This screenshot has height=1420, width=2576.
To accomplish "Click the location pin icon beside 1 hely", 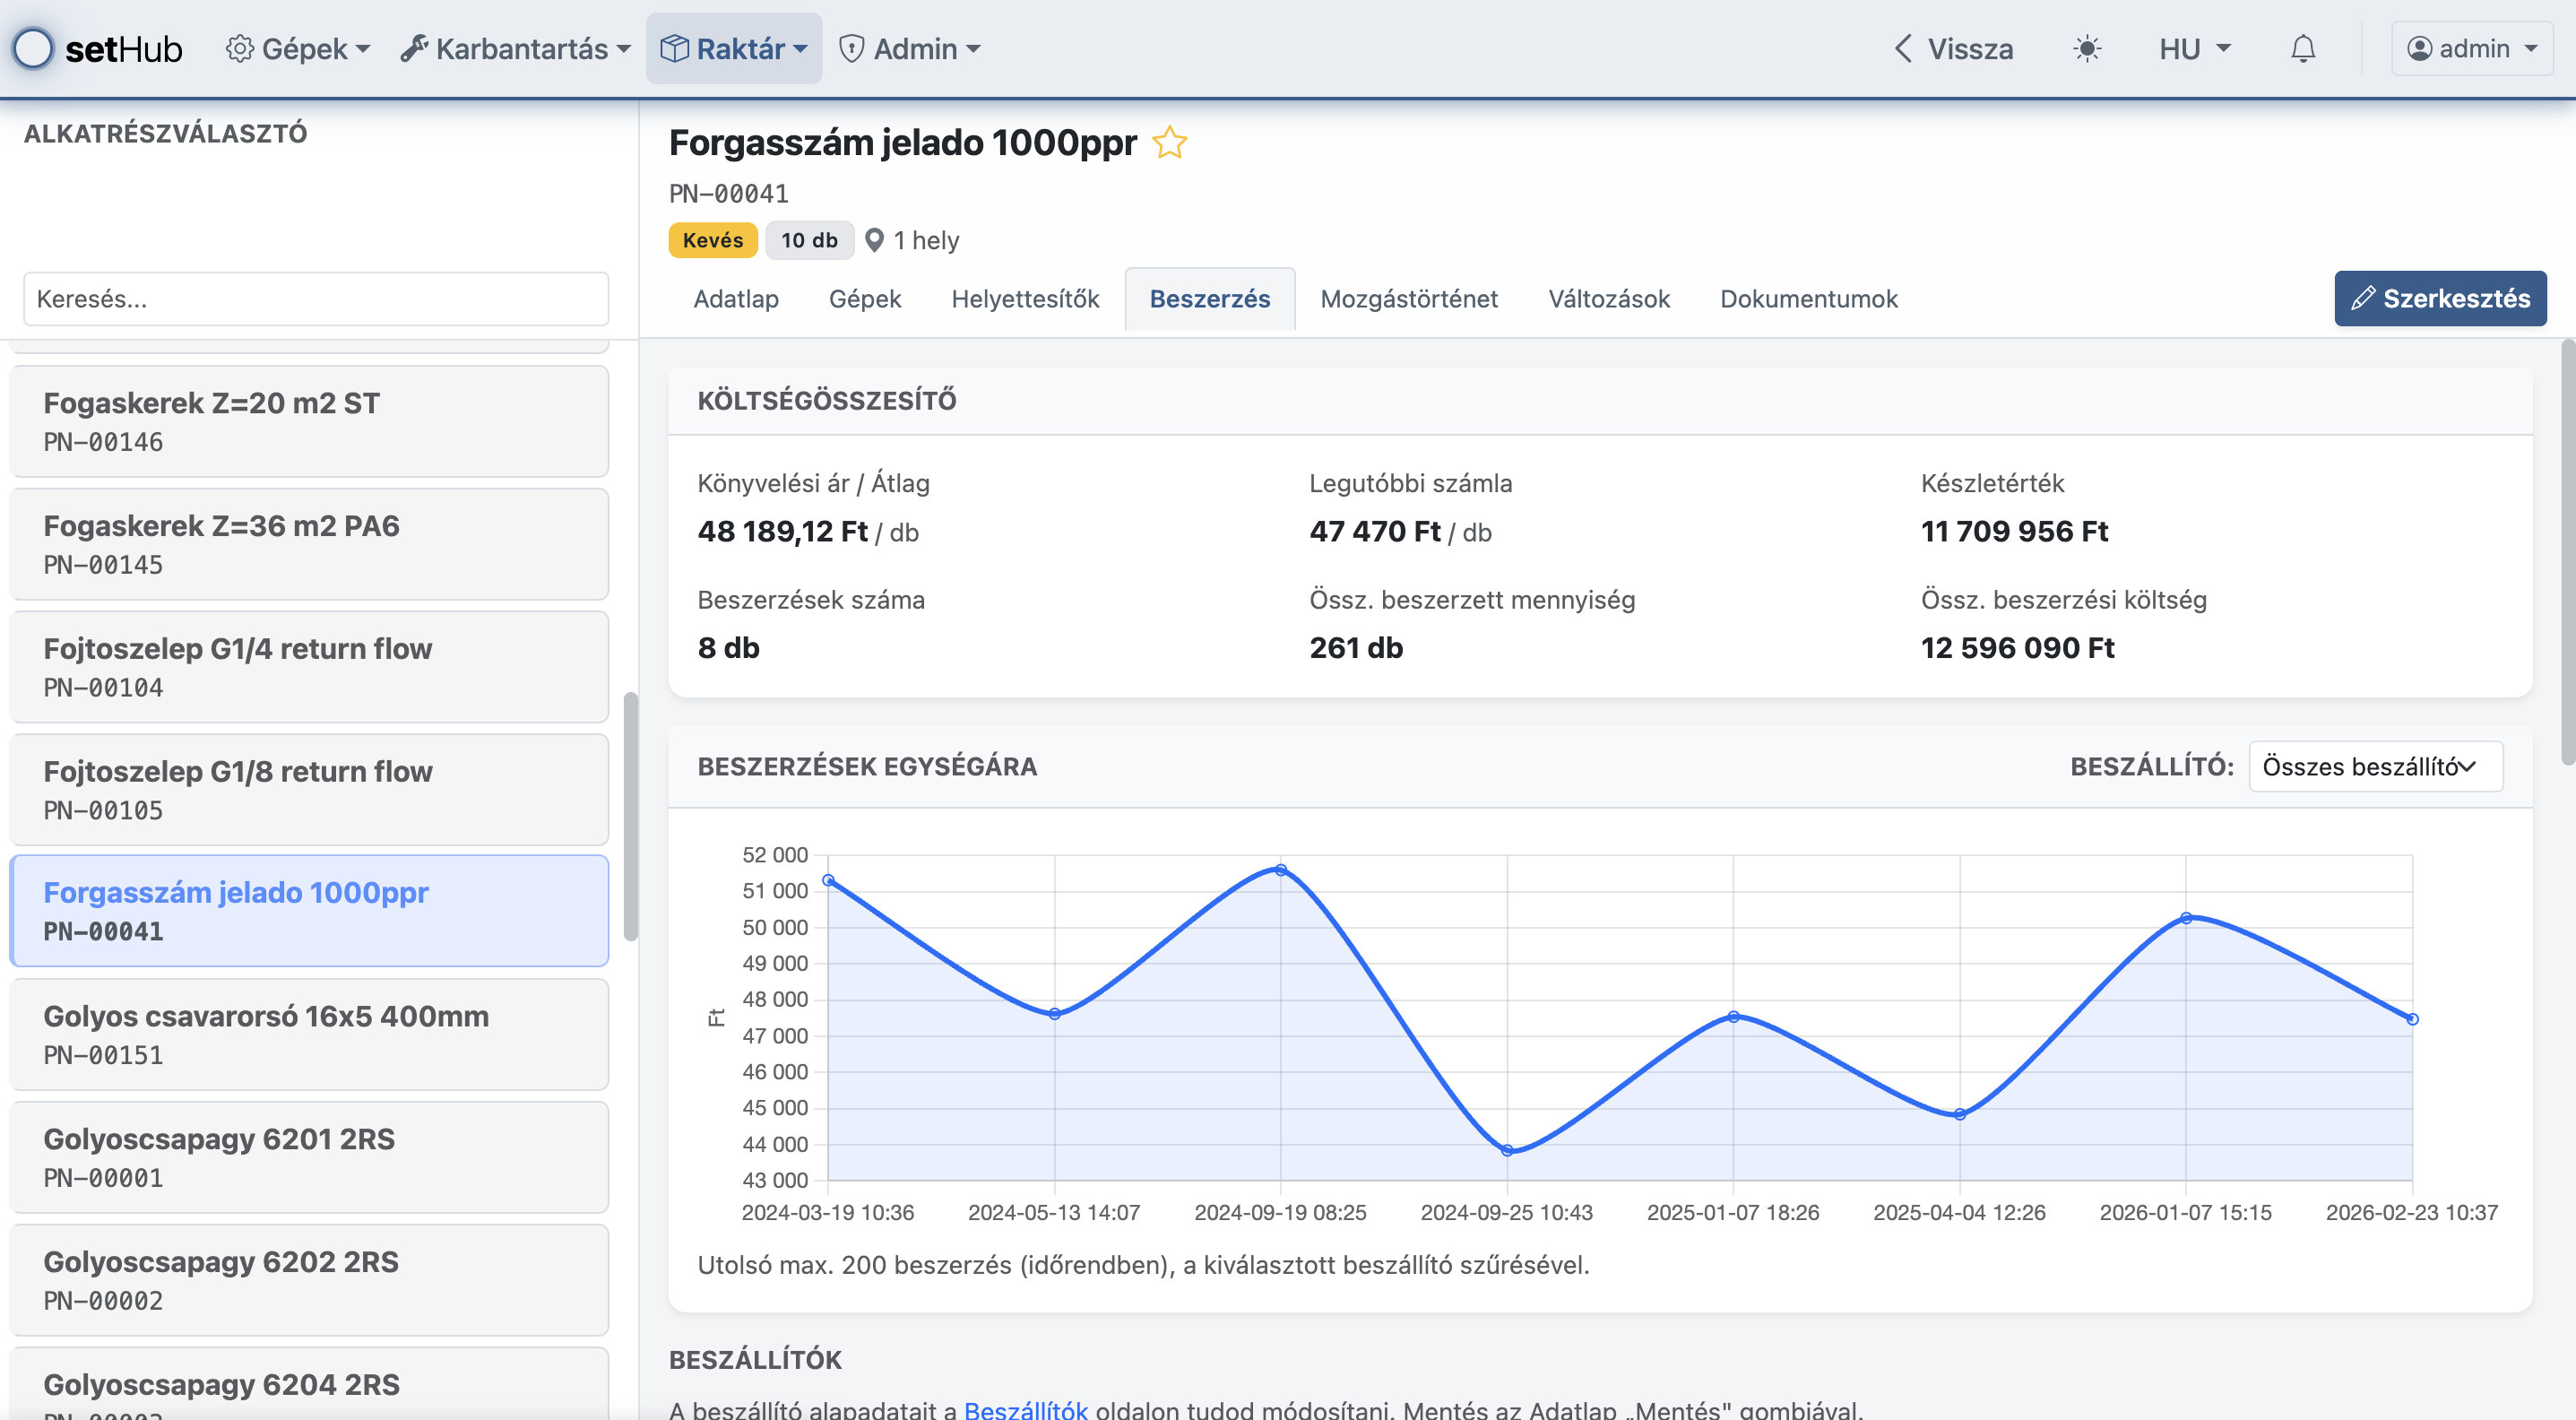I will click(x=874, y=240).
